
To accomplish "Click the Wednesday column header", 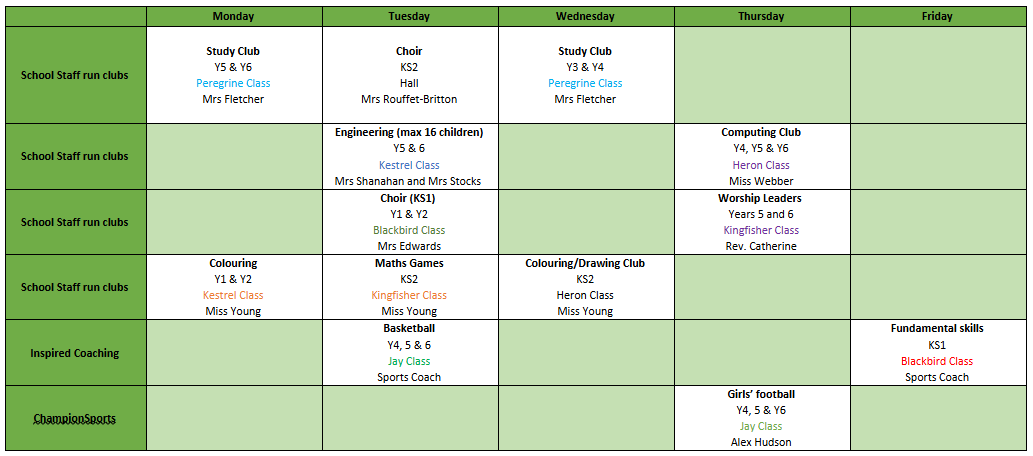I will coord(585,16).
